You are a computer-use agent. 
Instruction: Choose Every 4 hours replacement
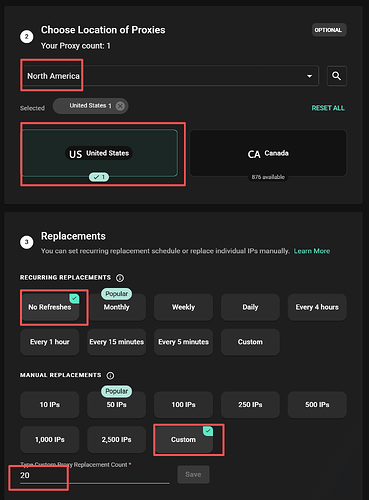(x=317, y=307)
